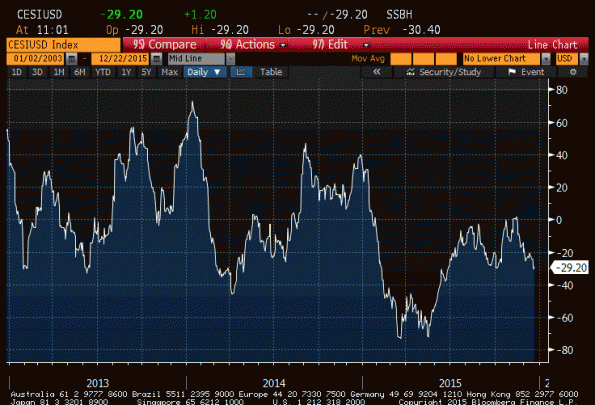Open Security/Study chart icon
Screen dimensions: 595x405
coord(411,72)
